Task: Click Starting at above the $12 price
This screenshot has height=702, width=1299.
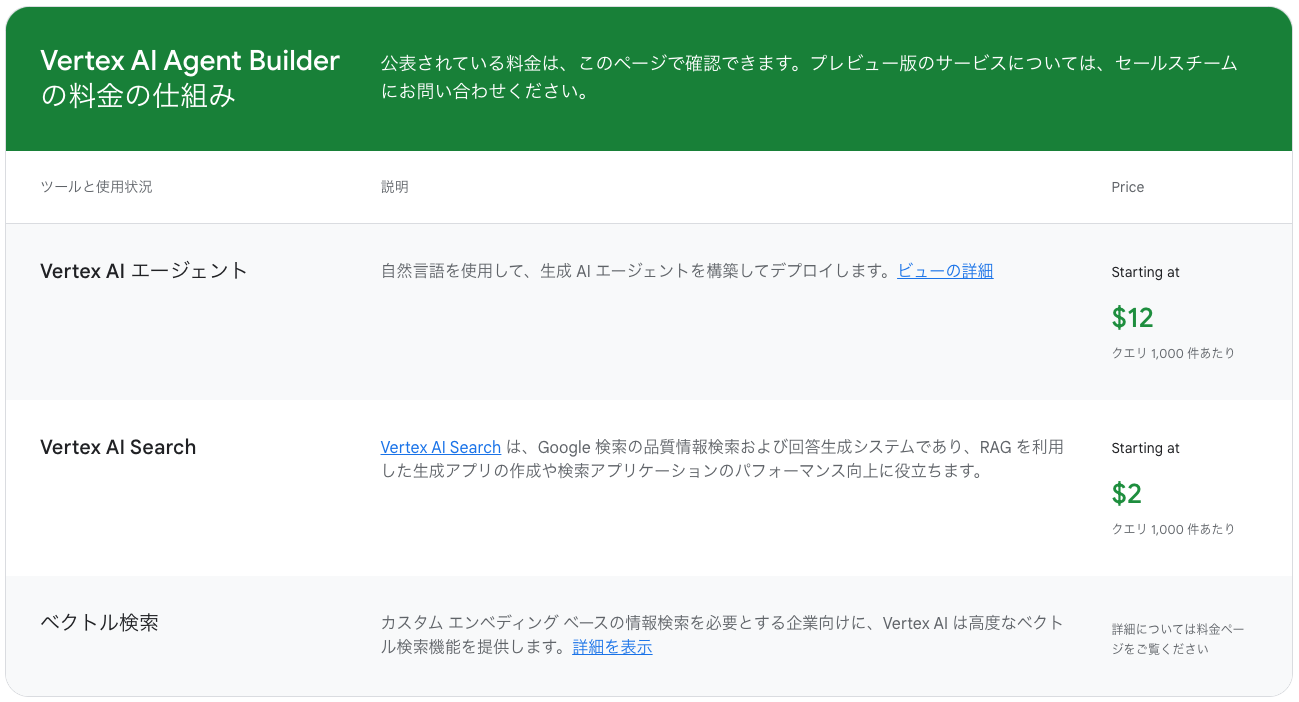Action: click(1145, 272)
